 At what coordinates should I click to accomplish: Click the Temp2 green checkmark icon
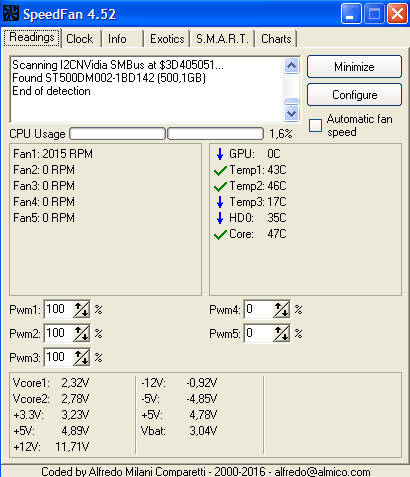[x=220, y=186]
